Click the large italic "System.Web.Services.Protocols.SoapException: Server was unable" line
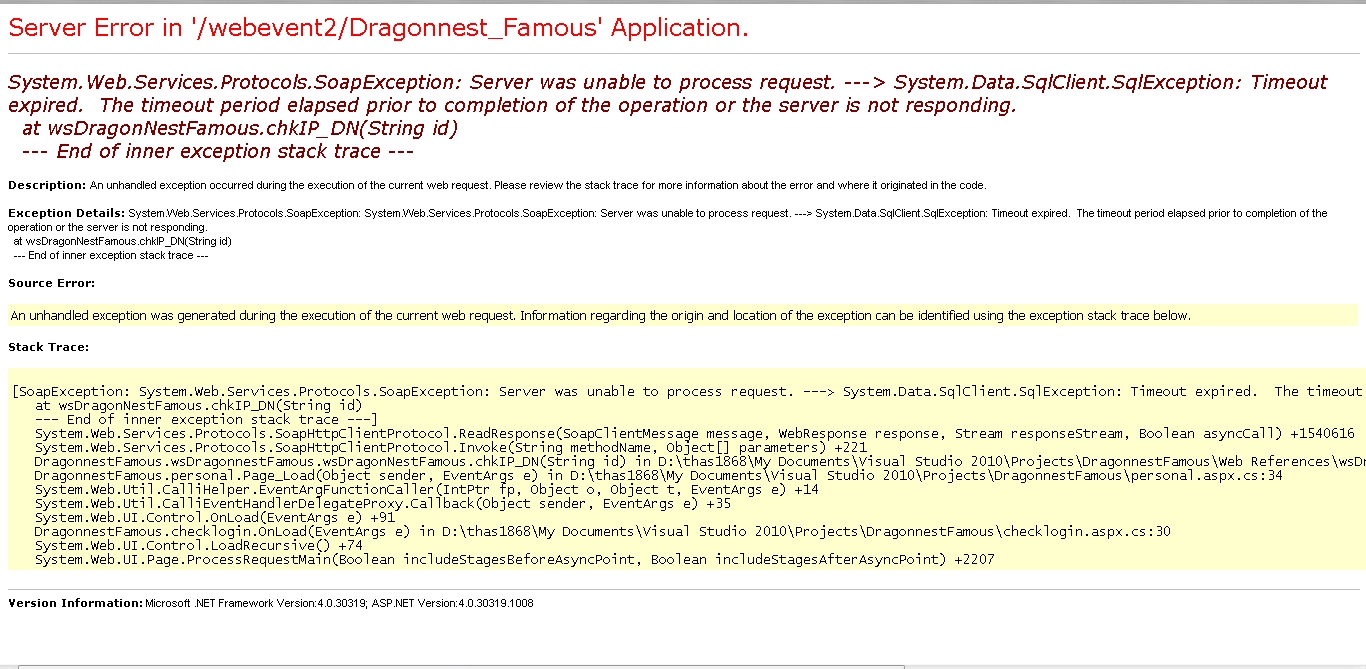1366x669 pixels. coord(667,82)
